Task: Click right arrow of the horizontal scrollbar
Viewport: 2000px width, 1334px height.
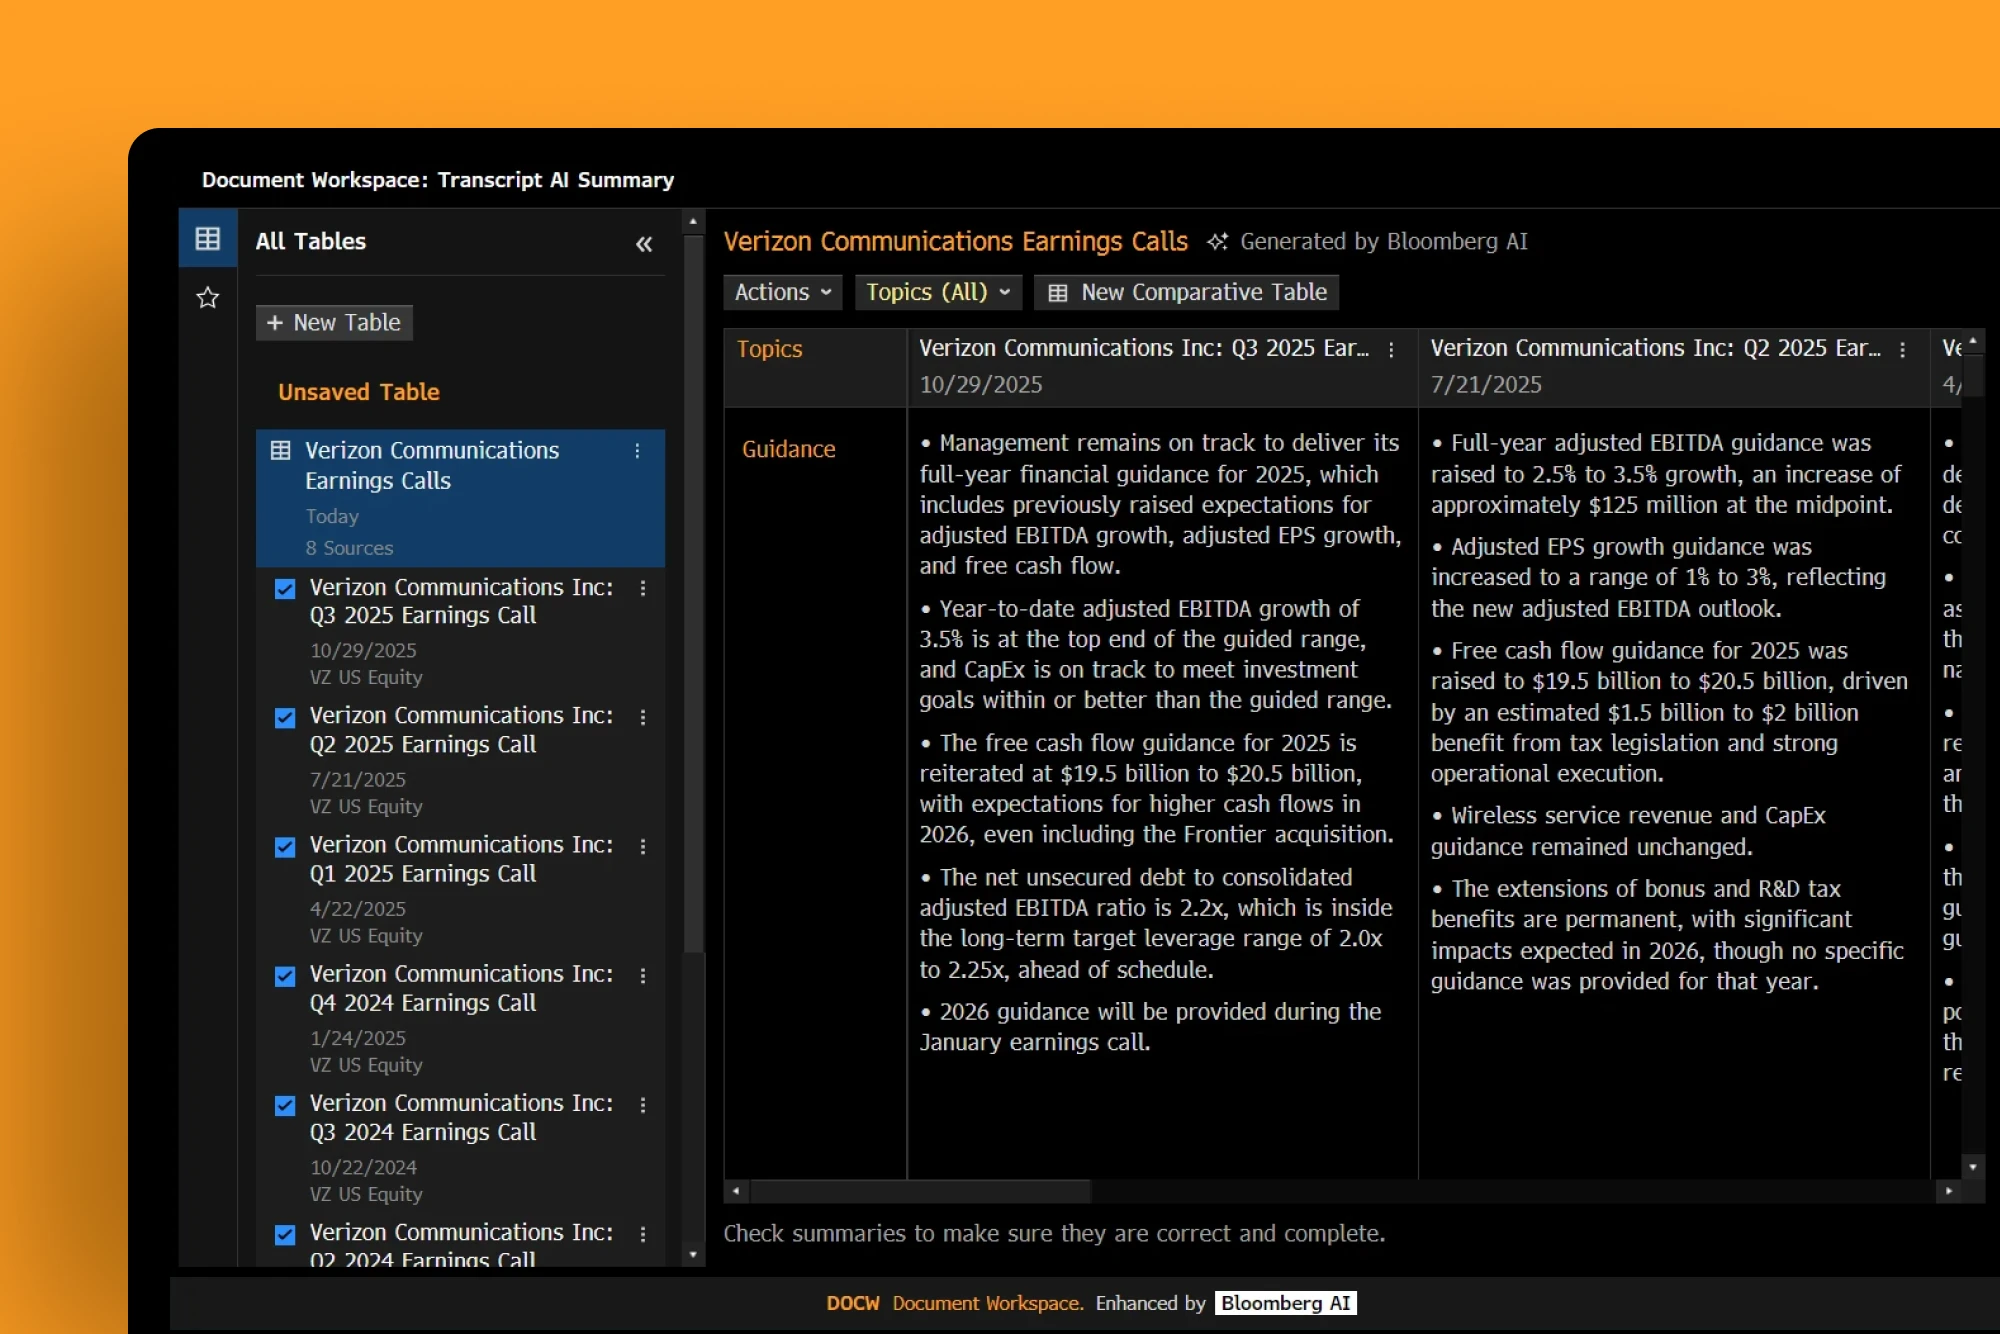Action: click(x=1948, y=1191)
